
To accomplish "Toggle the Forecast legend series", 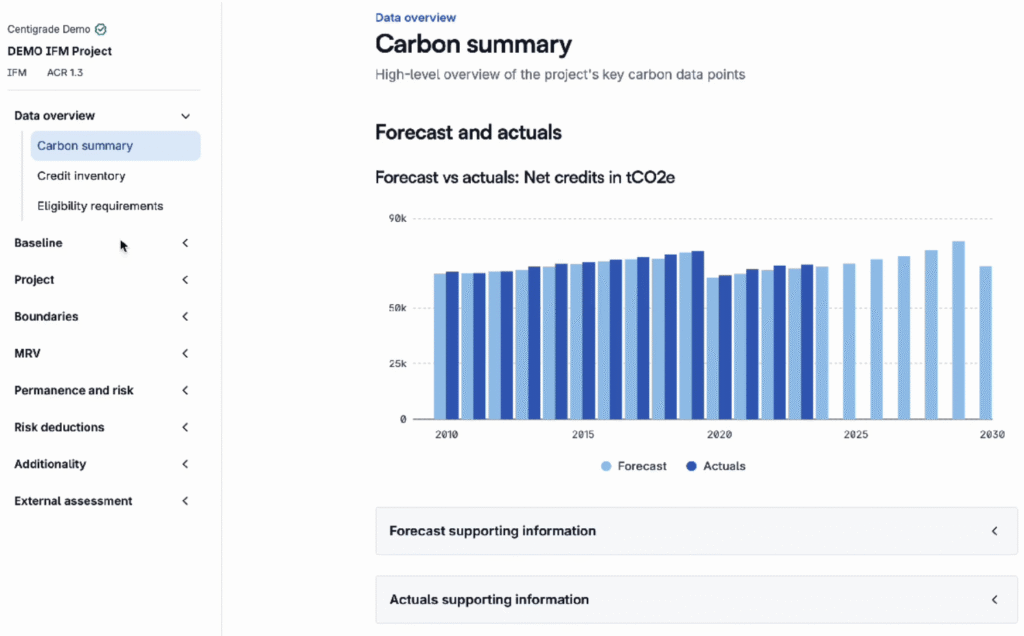I will pyautogui.click(x=633, y=466).
